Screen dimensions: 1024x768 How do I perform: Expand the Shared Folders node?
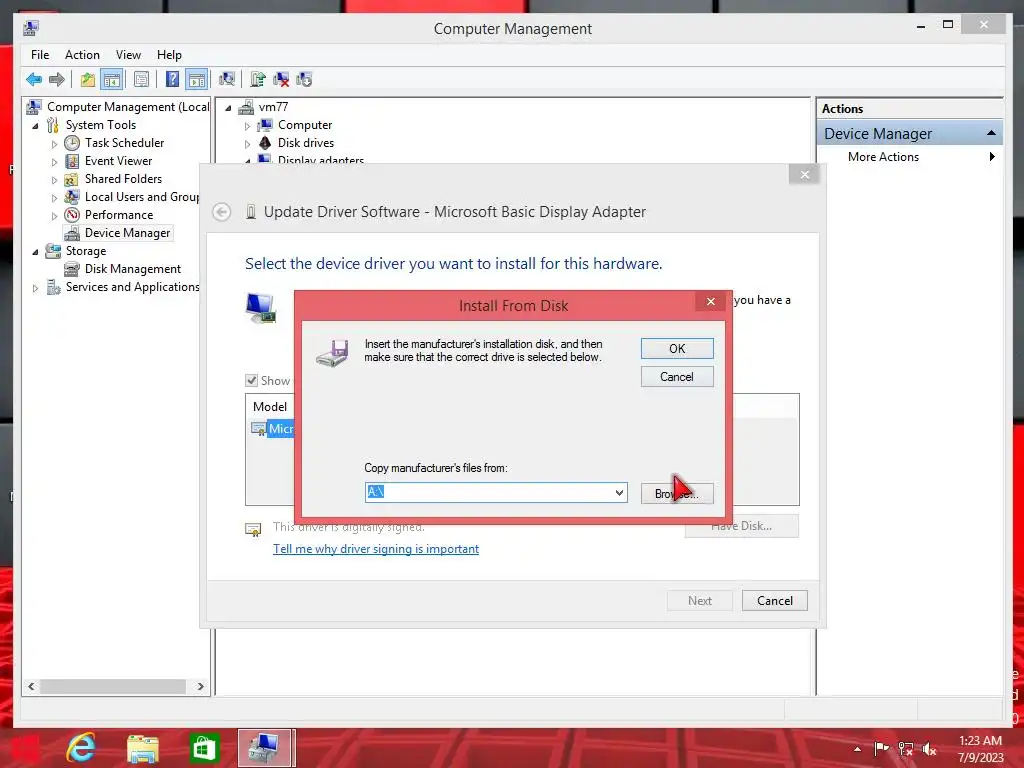54,180
